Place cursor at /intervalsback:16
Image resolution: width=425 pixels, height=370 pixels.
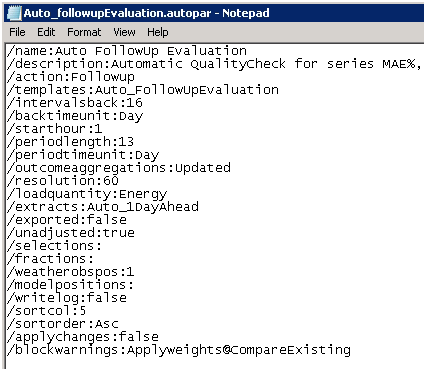point(75,103)
